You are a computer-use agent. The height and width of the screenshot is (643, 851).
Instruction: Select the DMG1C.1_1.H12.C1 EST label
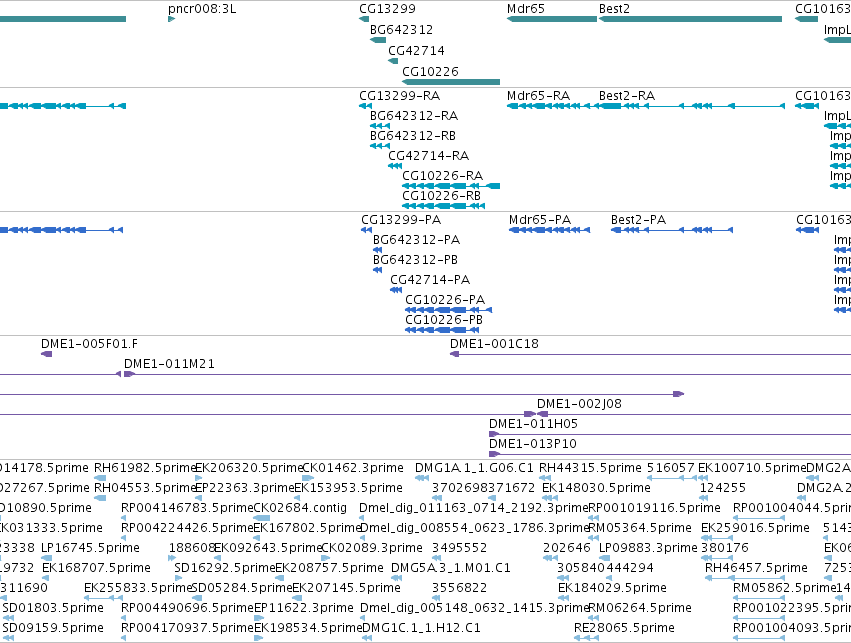coord(421,629)
